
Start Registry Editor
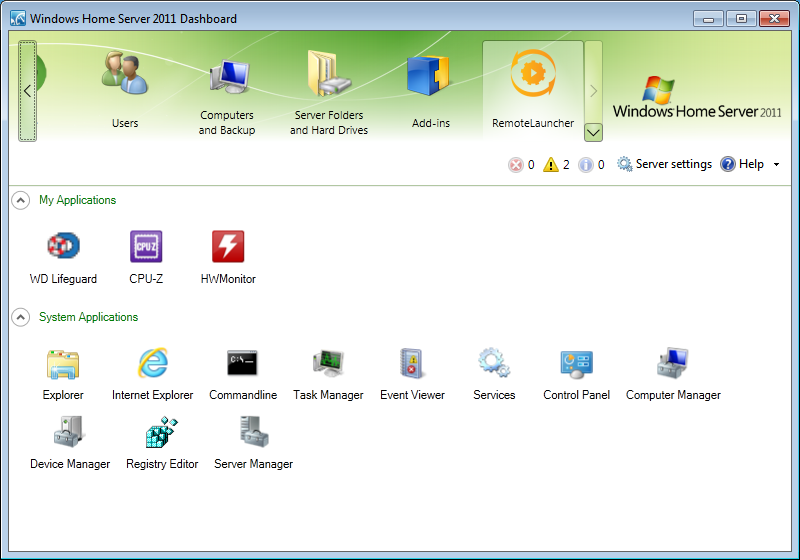pyautogui.click(x=162, y=443)
